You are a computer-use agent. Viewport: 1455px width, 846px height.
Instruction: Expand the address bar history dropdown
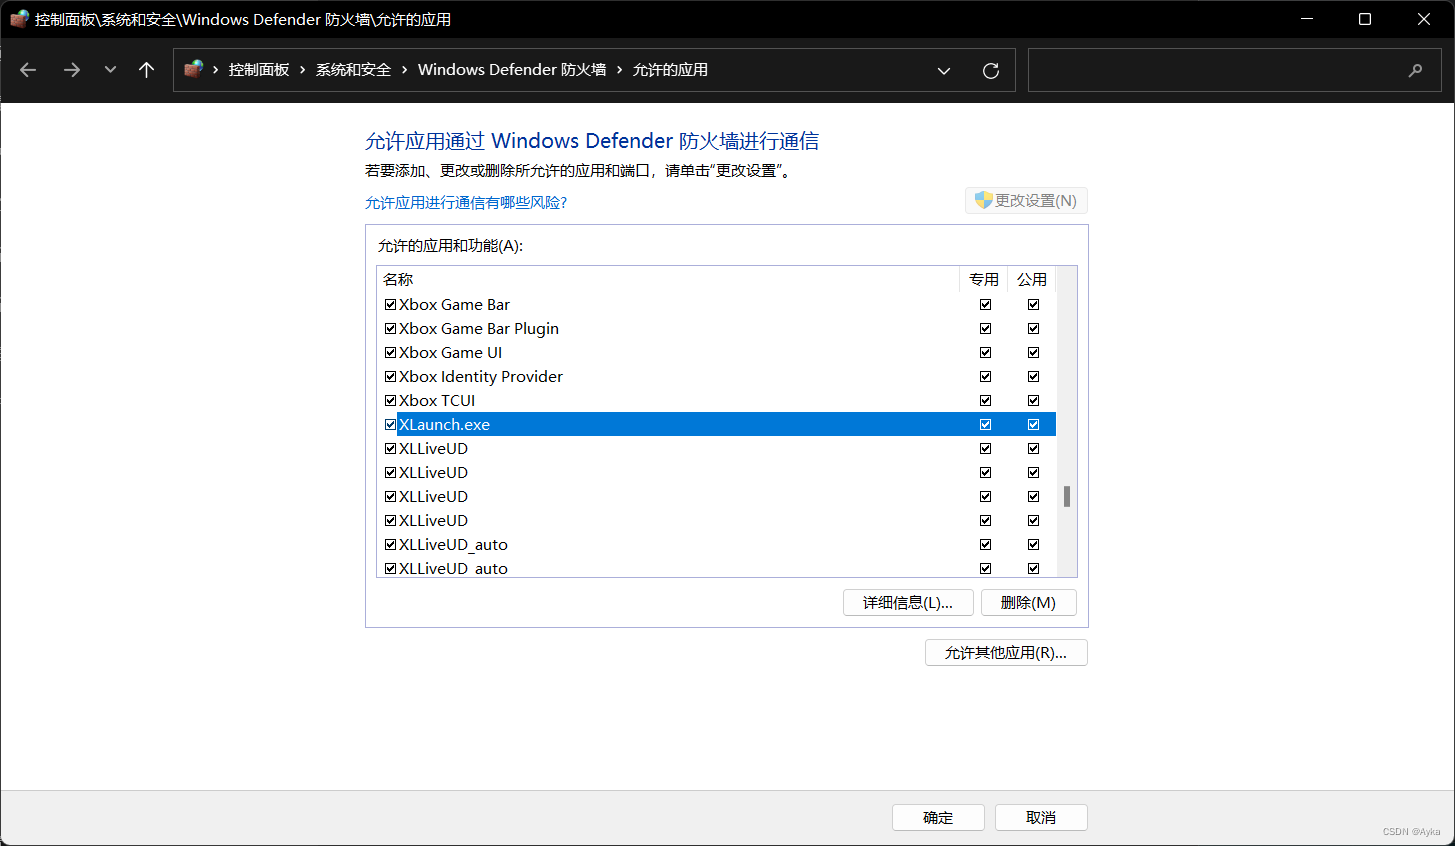943,70
